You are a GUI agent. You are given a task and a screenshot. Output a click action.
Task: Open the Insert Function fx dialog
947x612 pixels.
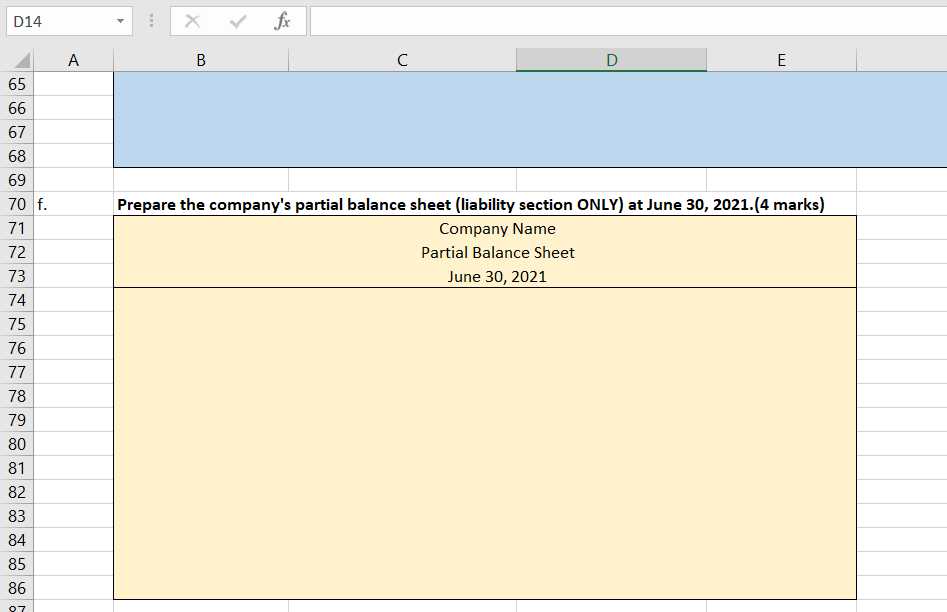coord(282,21)
